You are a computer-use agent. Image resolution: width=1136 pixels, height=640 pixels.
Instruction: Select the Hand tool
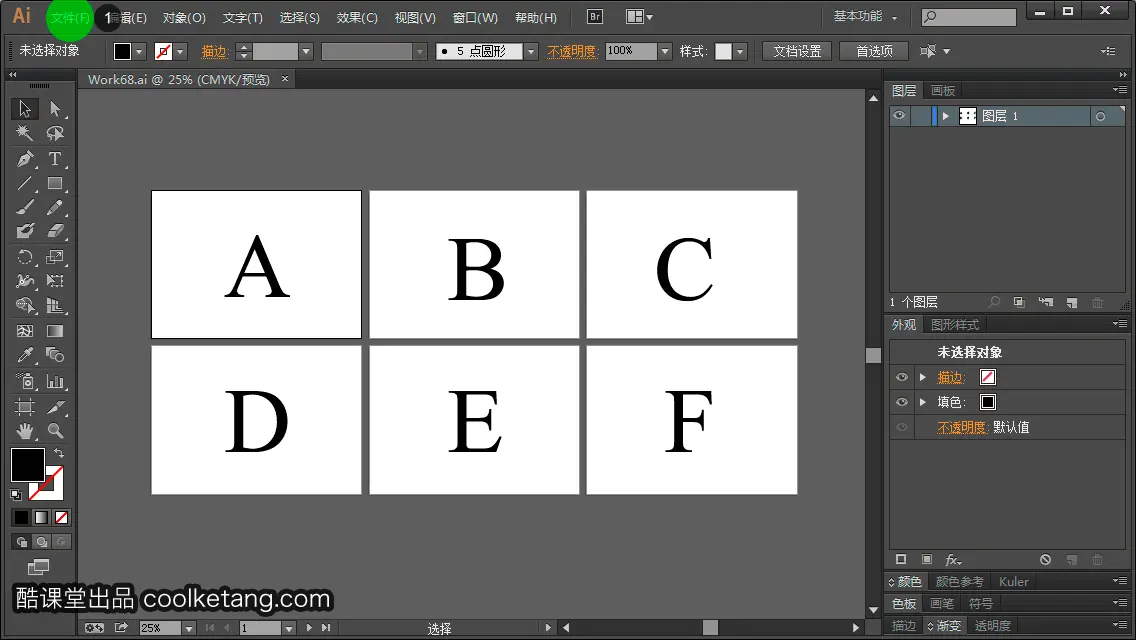click(25, 431)
